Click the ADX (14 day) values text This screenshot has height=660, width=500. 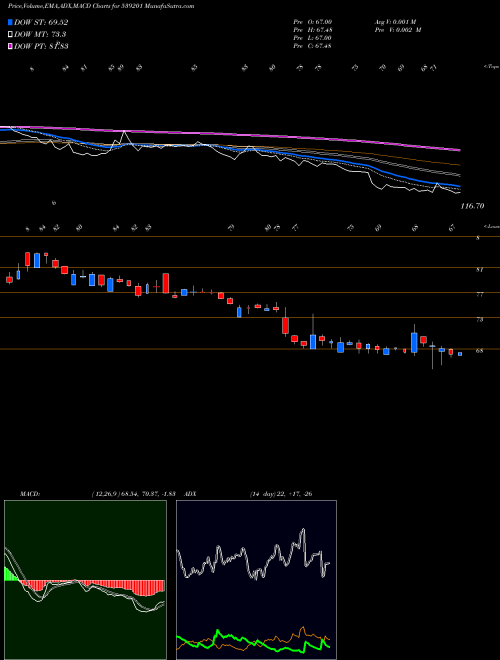[280, 493]
